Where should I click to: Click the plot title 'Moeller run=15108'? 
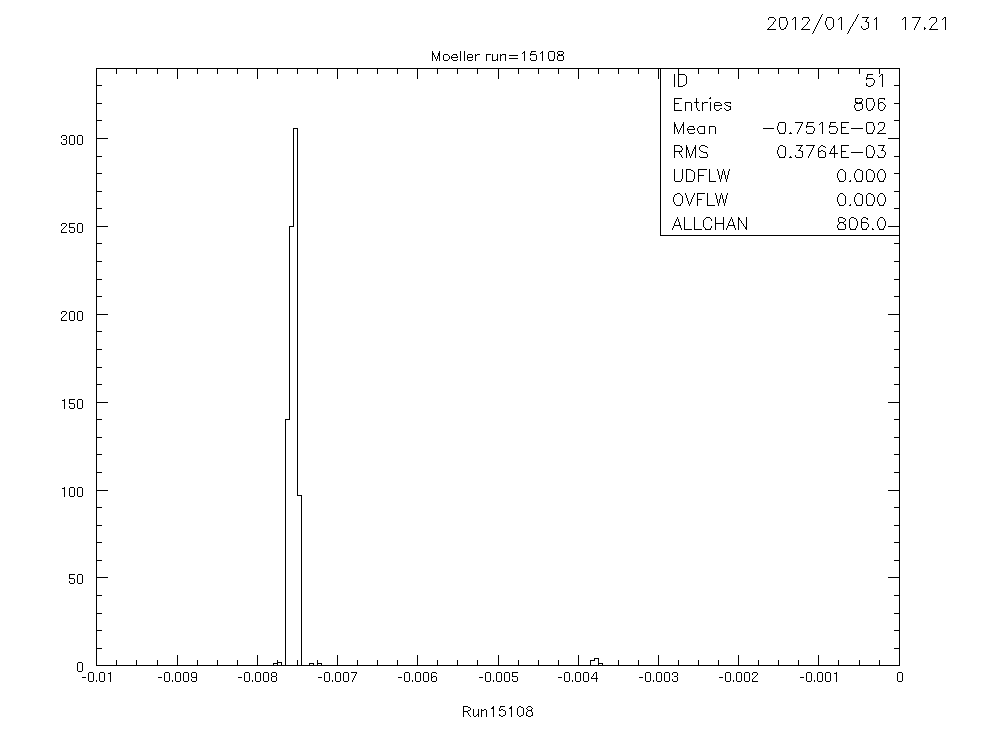click(x=497, y=56)
